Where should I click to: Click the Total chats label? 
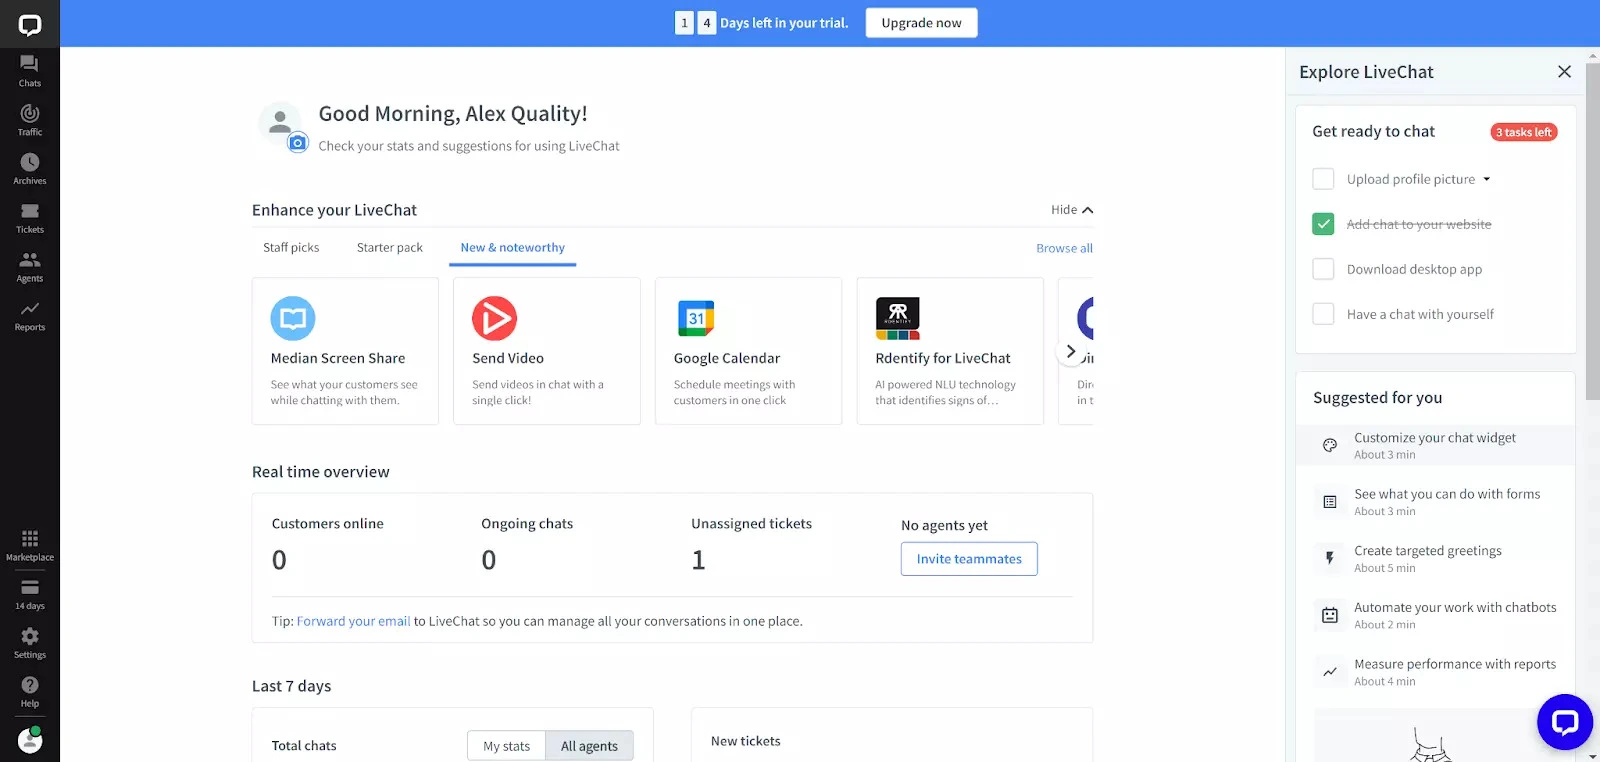tap(304, 746)
